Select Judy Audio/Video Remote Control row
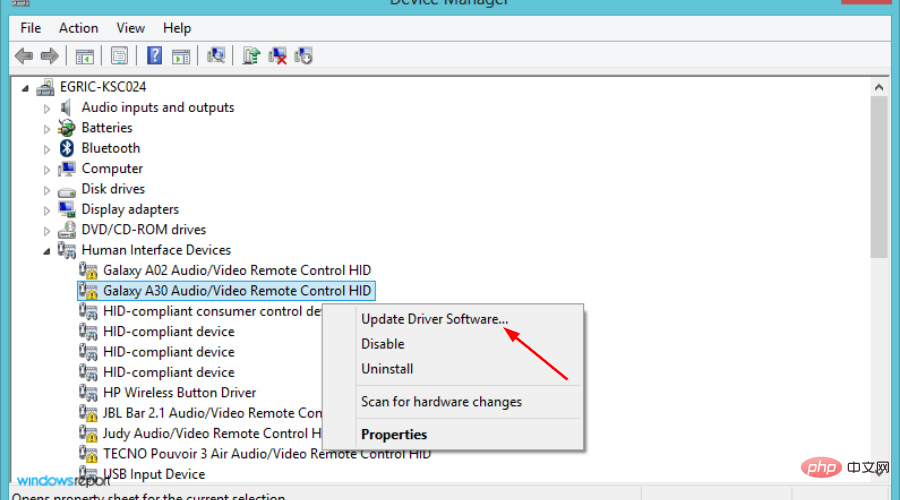 click(212, 433)
